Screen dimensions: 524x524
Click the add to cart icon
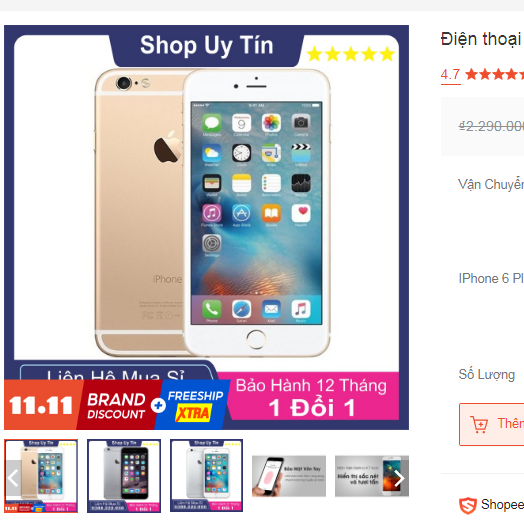tap(479, 424)
